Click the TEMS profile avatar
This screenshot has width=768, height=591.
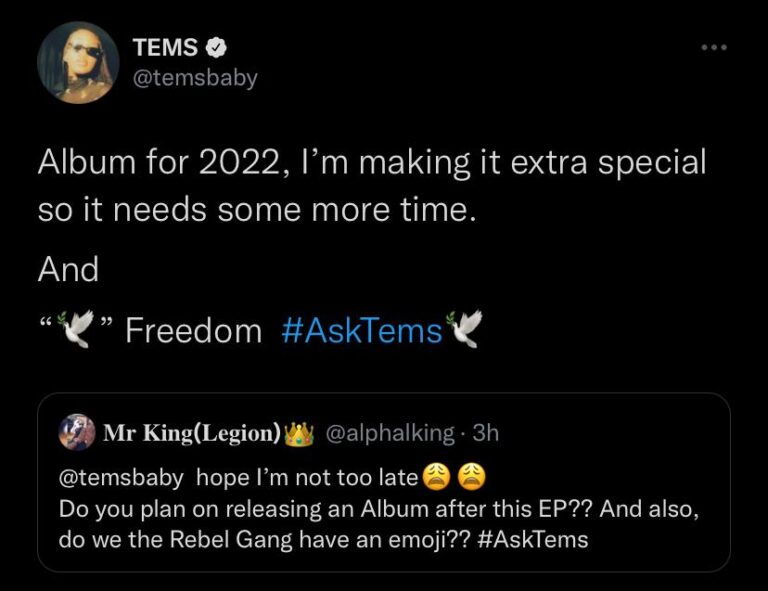click(78, 63)
